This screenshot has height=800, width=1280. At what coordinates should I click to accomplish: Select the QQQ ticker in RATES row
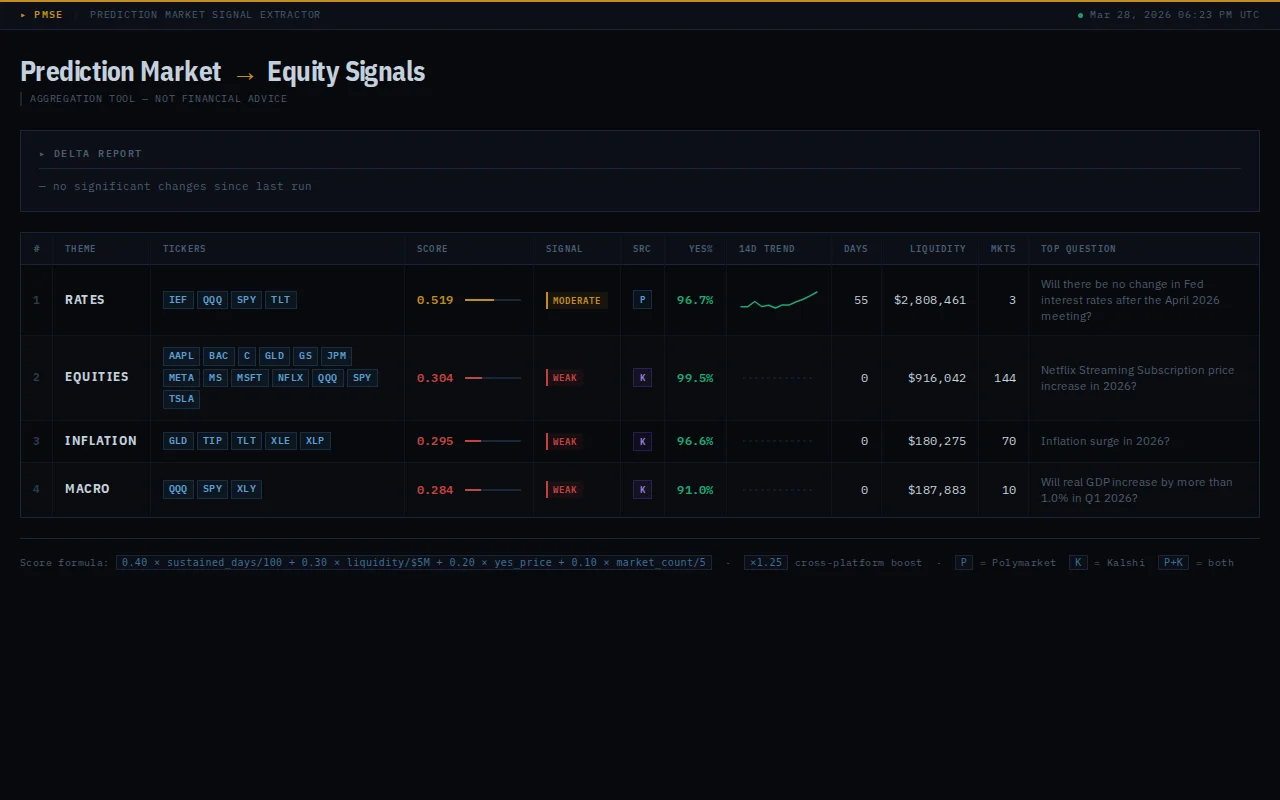[212, 300]
